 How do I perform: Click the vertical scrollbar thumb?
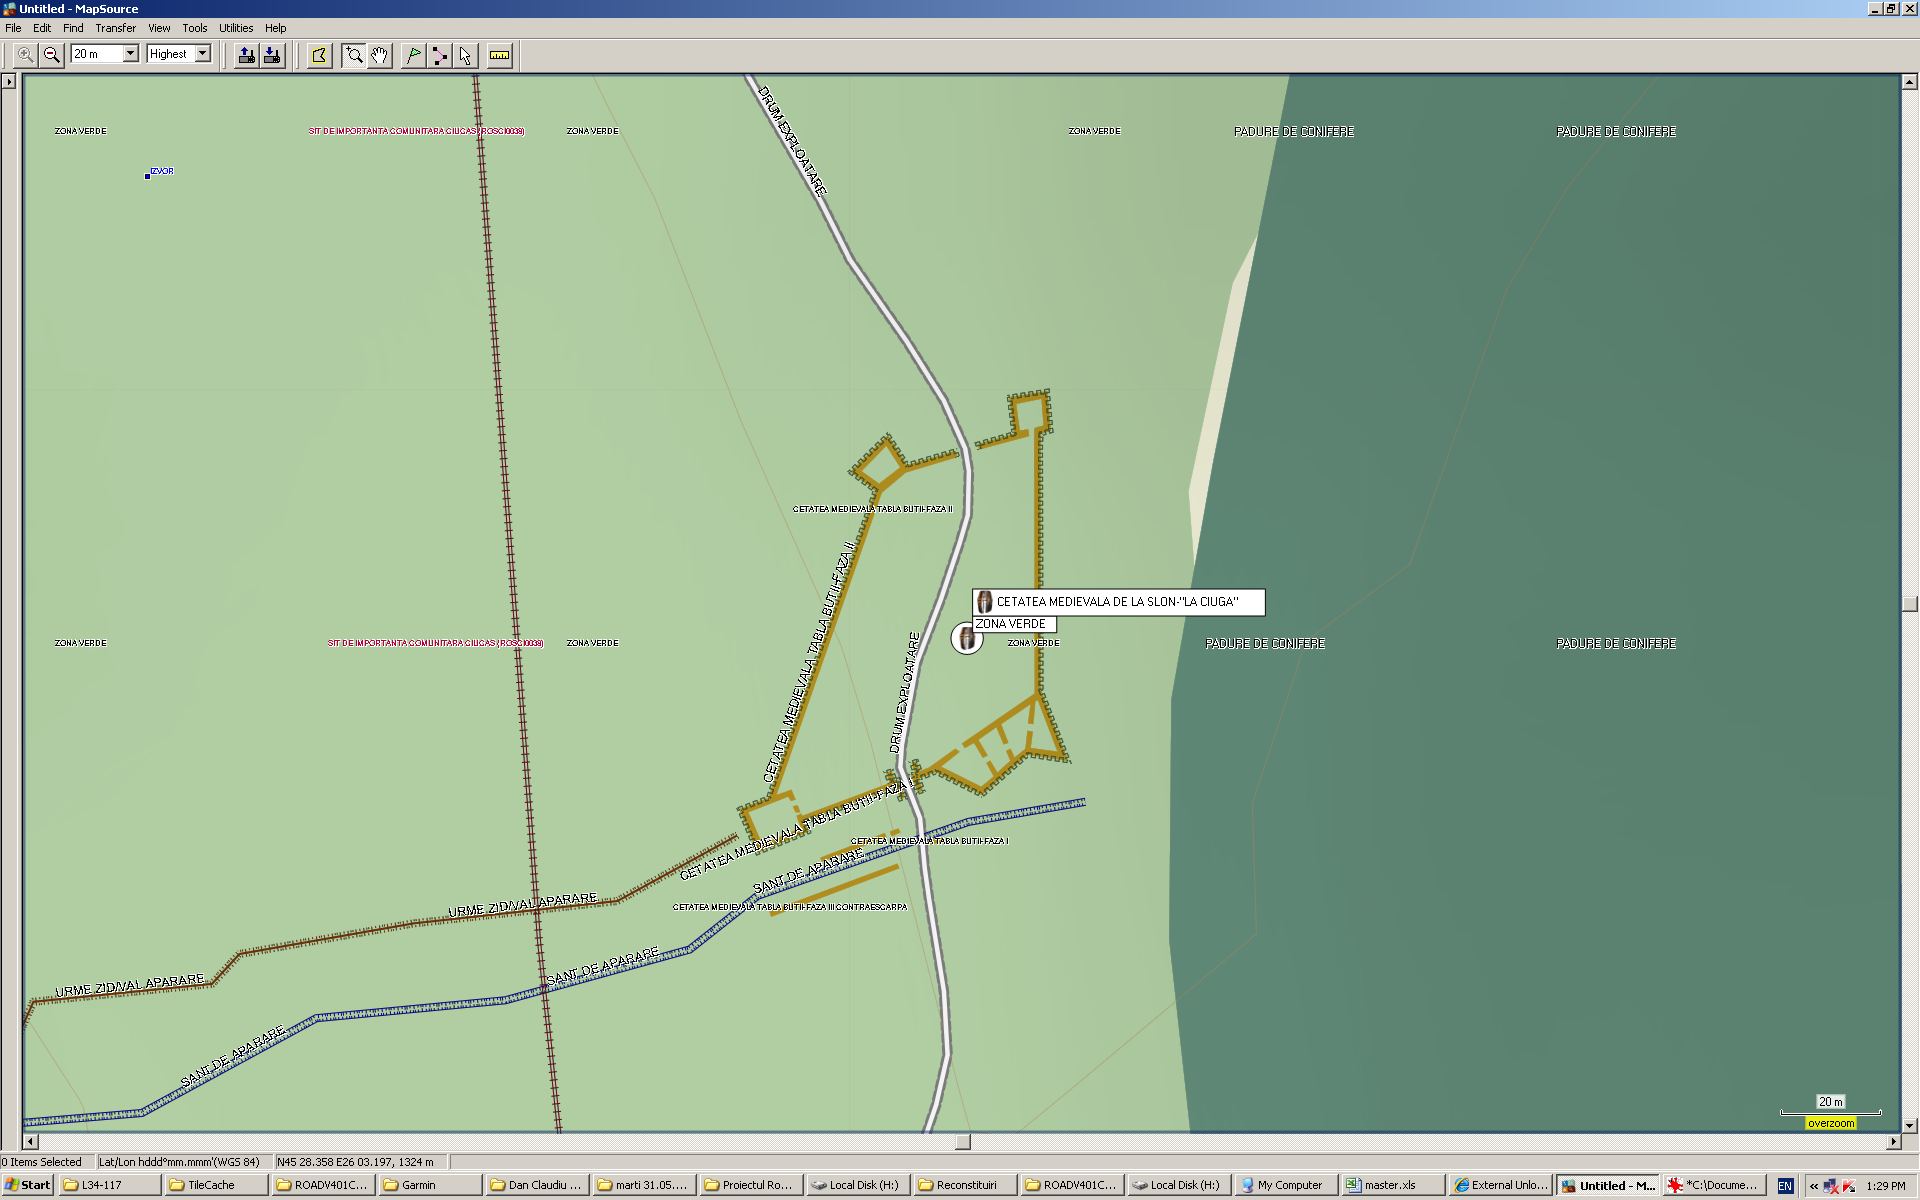pyautogui.click(x=1910, y=603)
